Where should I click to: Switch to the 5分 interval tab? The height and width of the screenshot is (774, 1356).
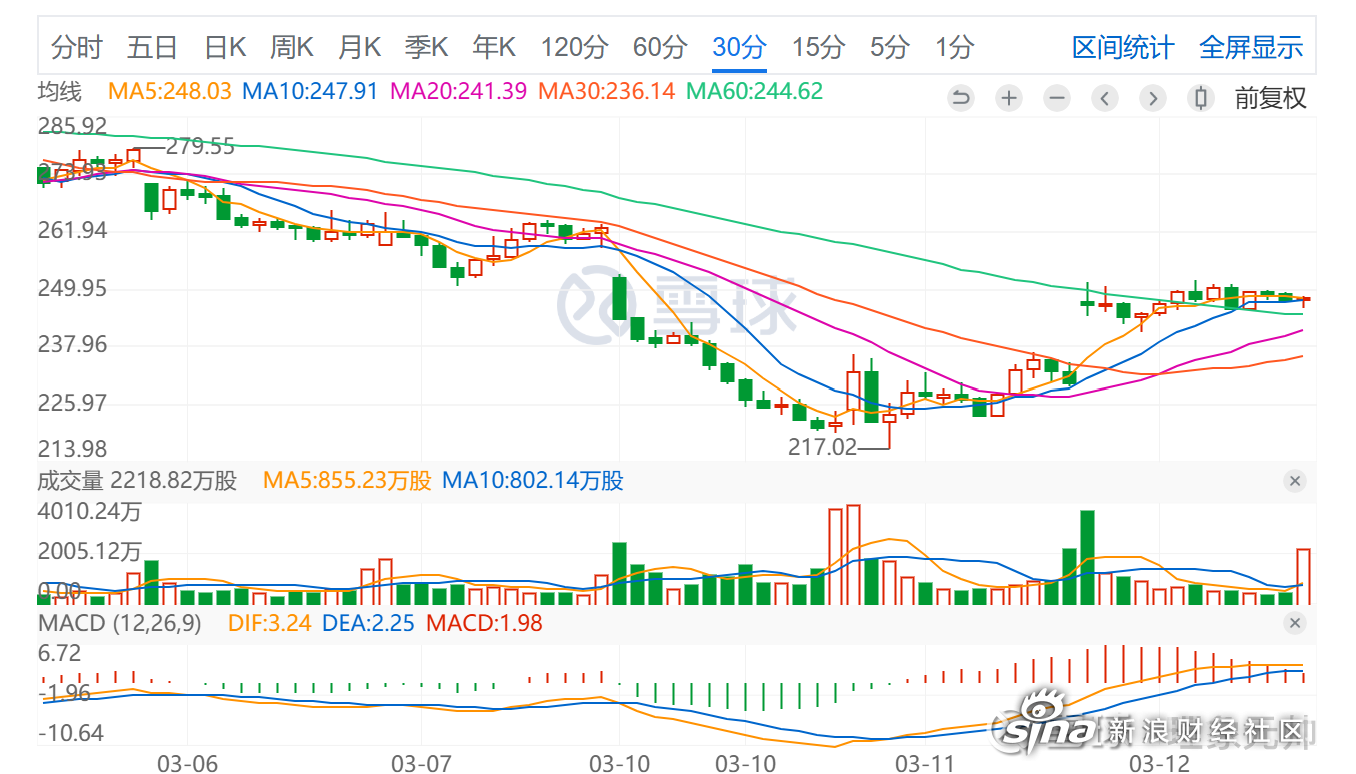(890, 47)
